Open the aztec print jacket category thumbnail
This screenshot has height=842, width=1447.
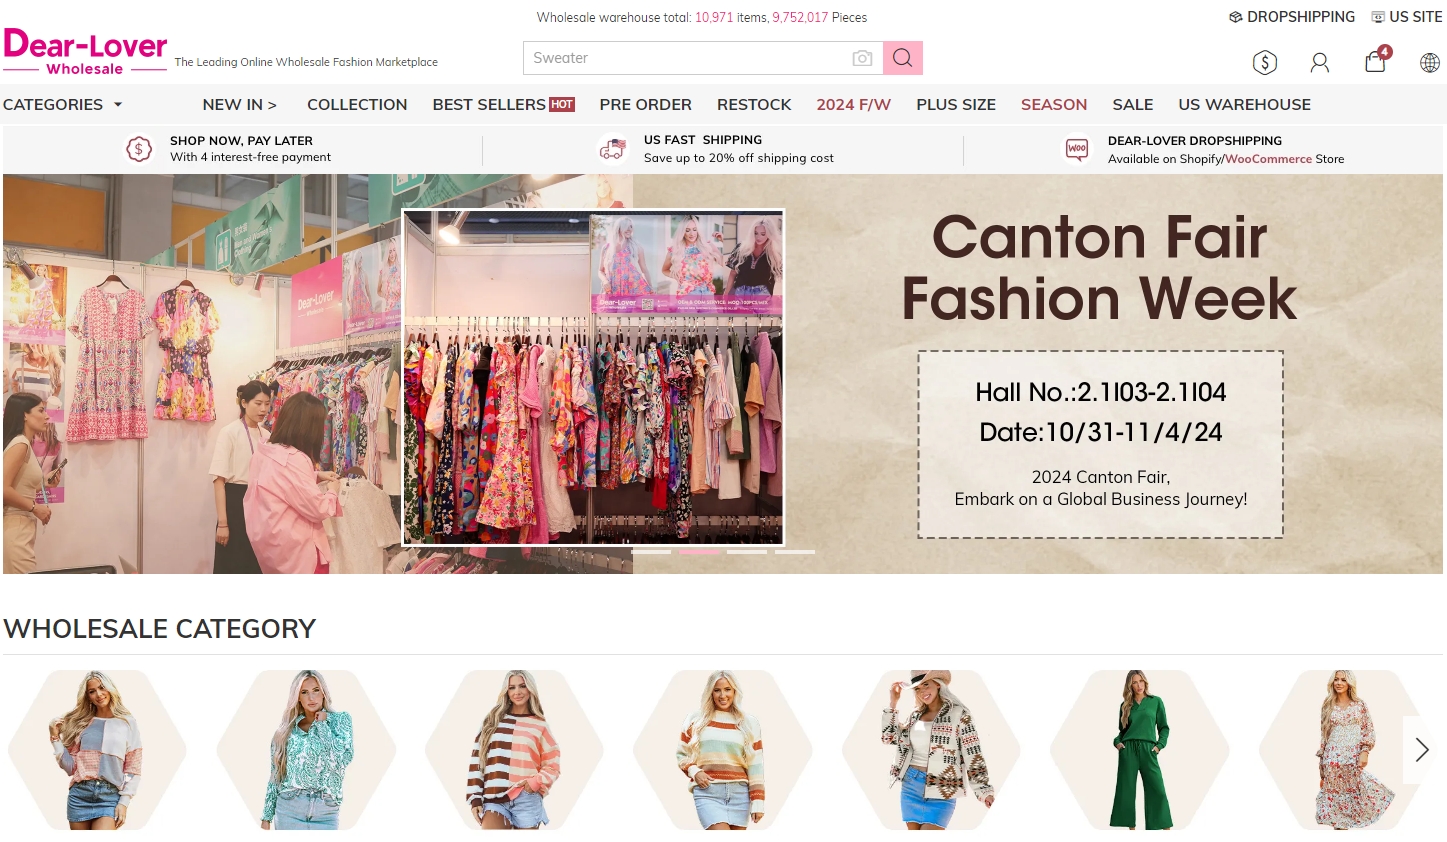pos(931,750)
